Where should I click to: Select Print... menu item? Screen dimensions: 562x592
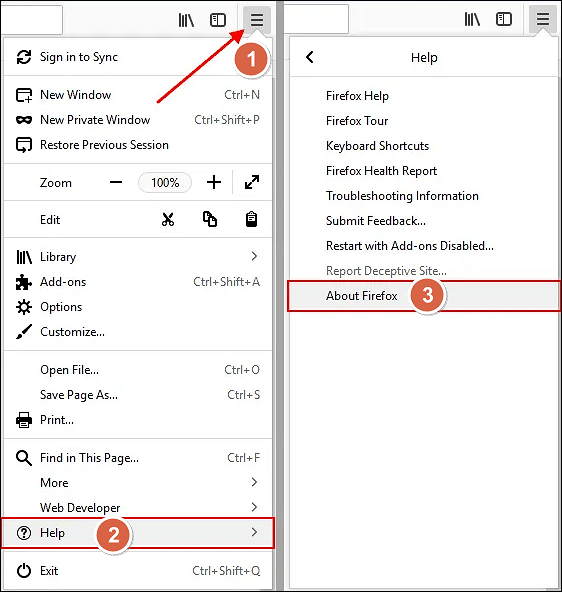(138, 420)
